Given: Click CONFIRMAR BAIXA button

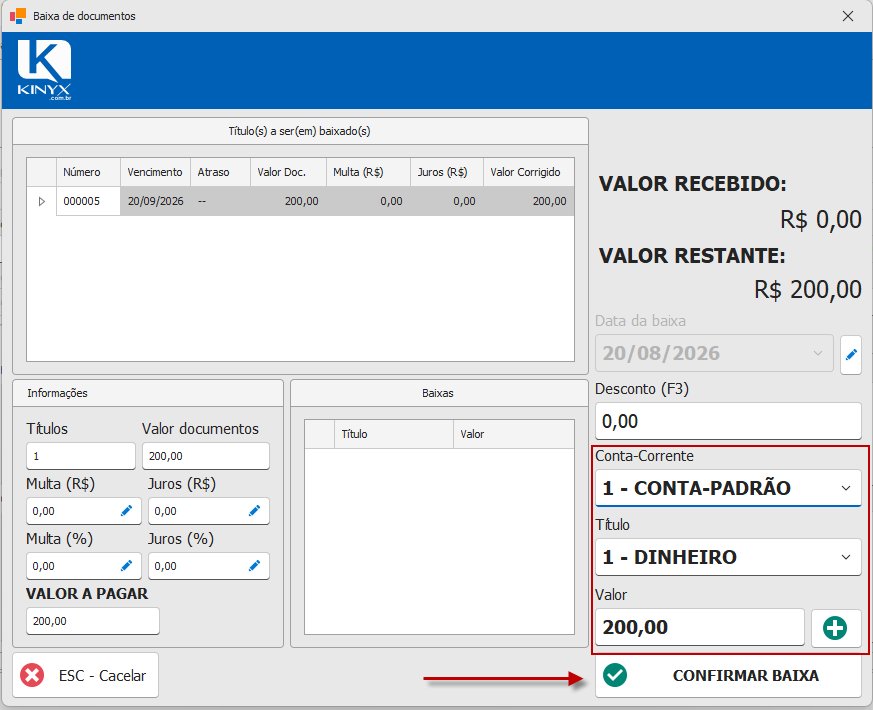Looking at the screenshot, I should click(728, 675).
